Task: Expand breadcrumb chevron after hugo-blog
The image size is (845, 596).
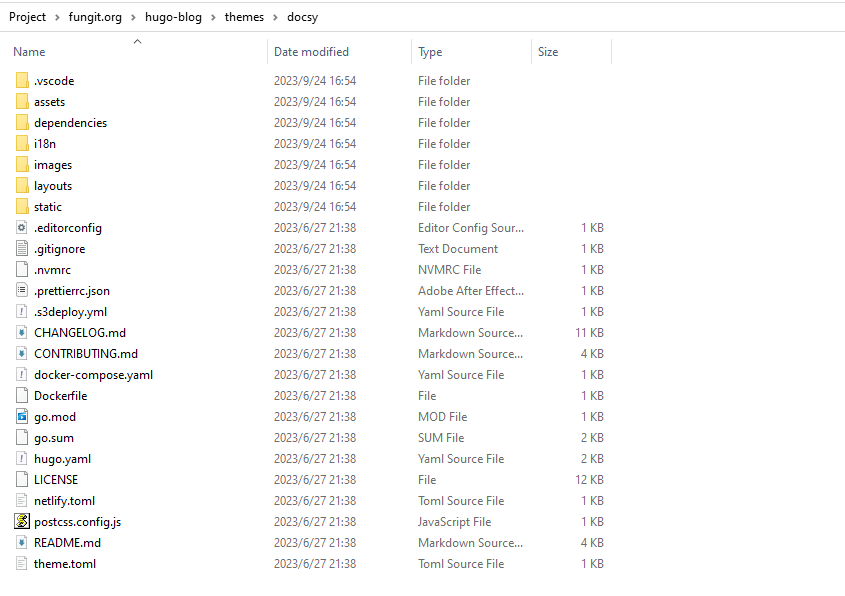Action: point(213,17)
